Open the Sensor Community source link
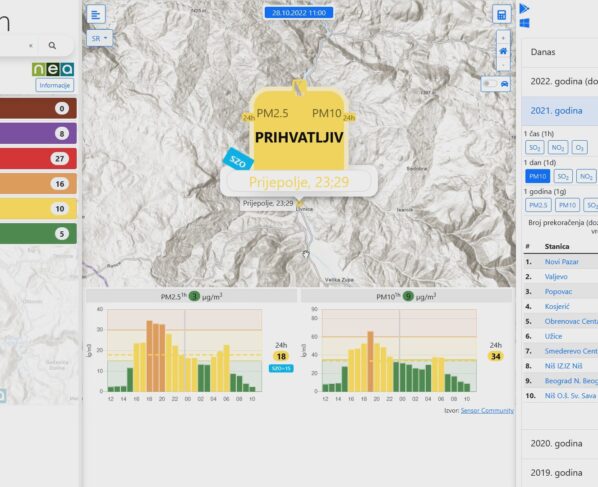598x487 pixels. point(487,411)
